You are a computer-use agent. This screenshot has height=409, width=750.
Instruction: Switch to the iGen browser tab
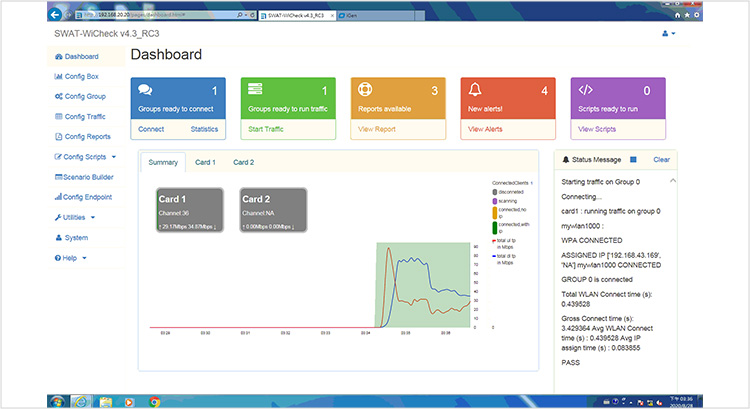click(x=376, y=16)
